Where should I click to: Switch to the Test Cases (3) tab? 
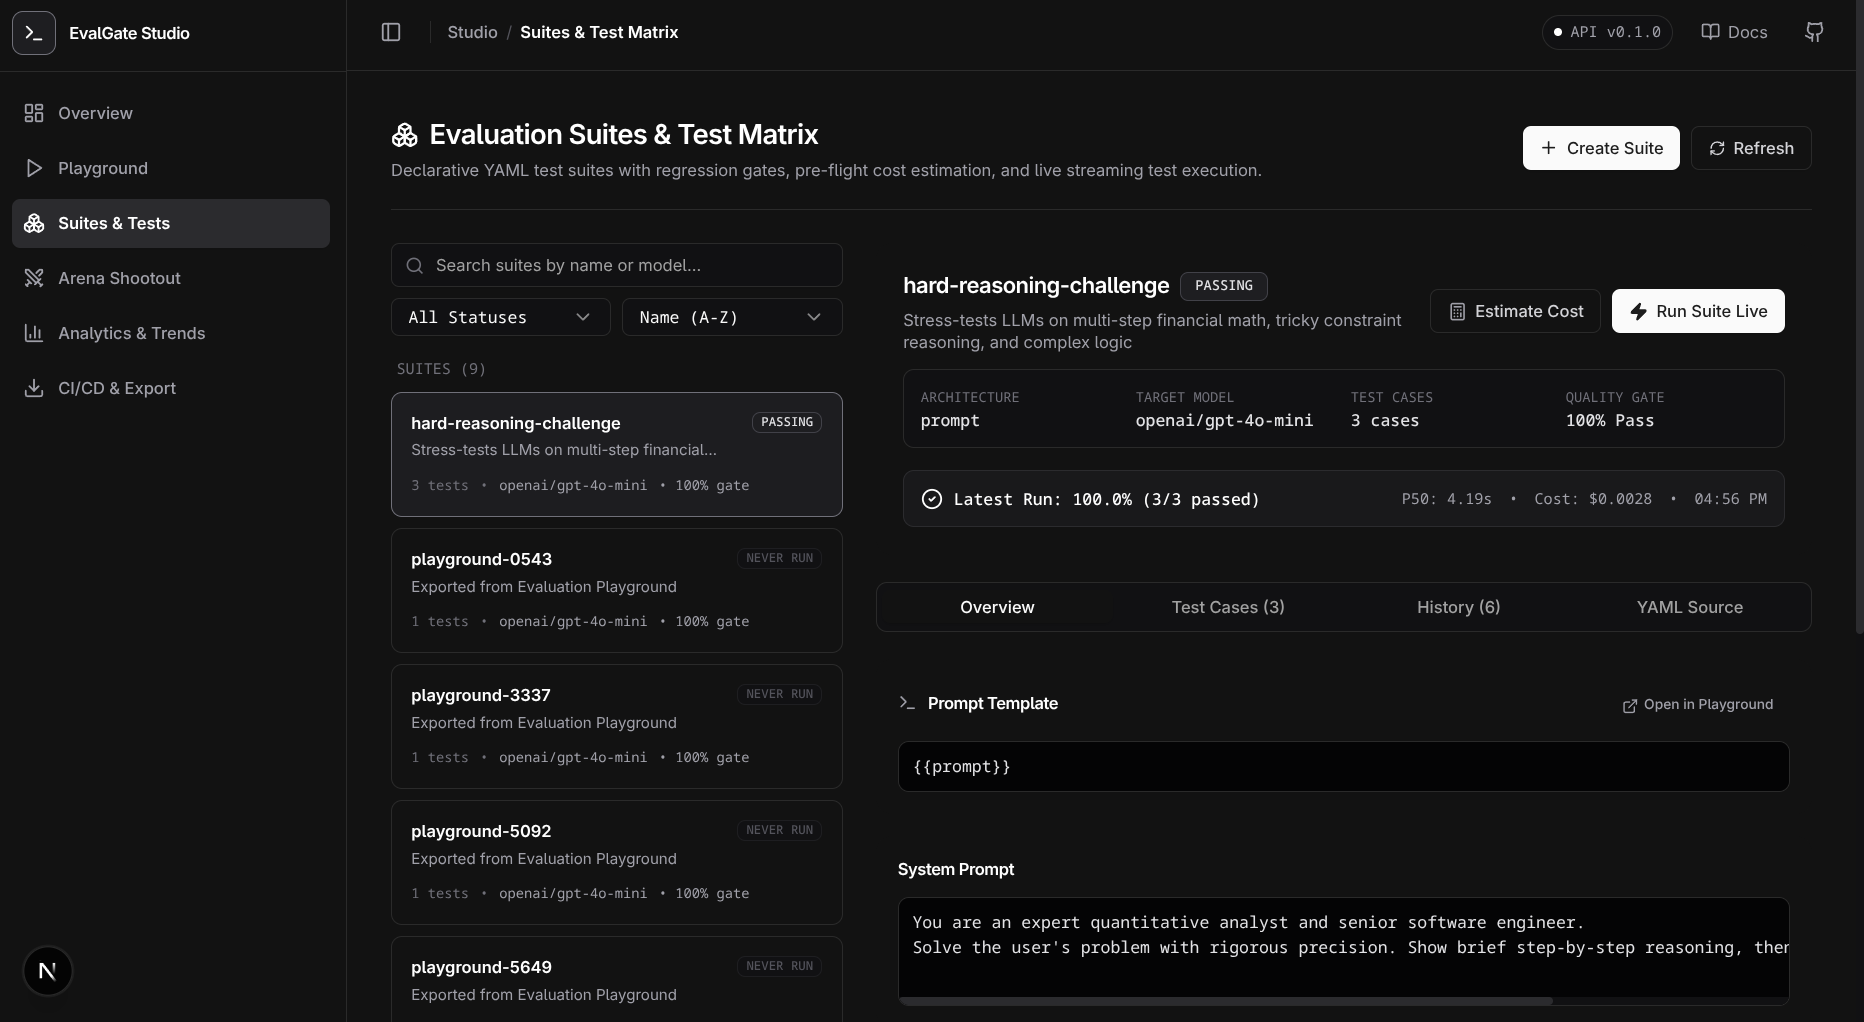coord(1228,607)
